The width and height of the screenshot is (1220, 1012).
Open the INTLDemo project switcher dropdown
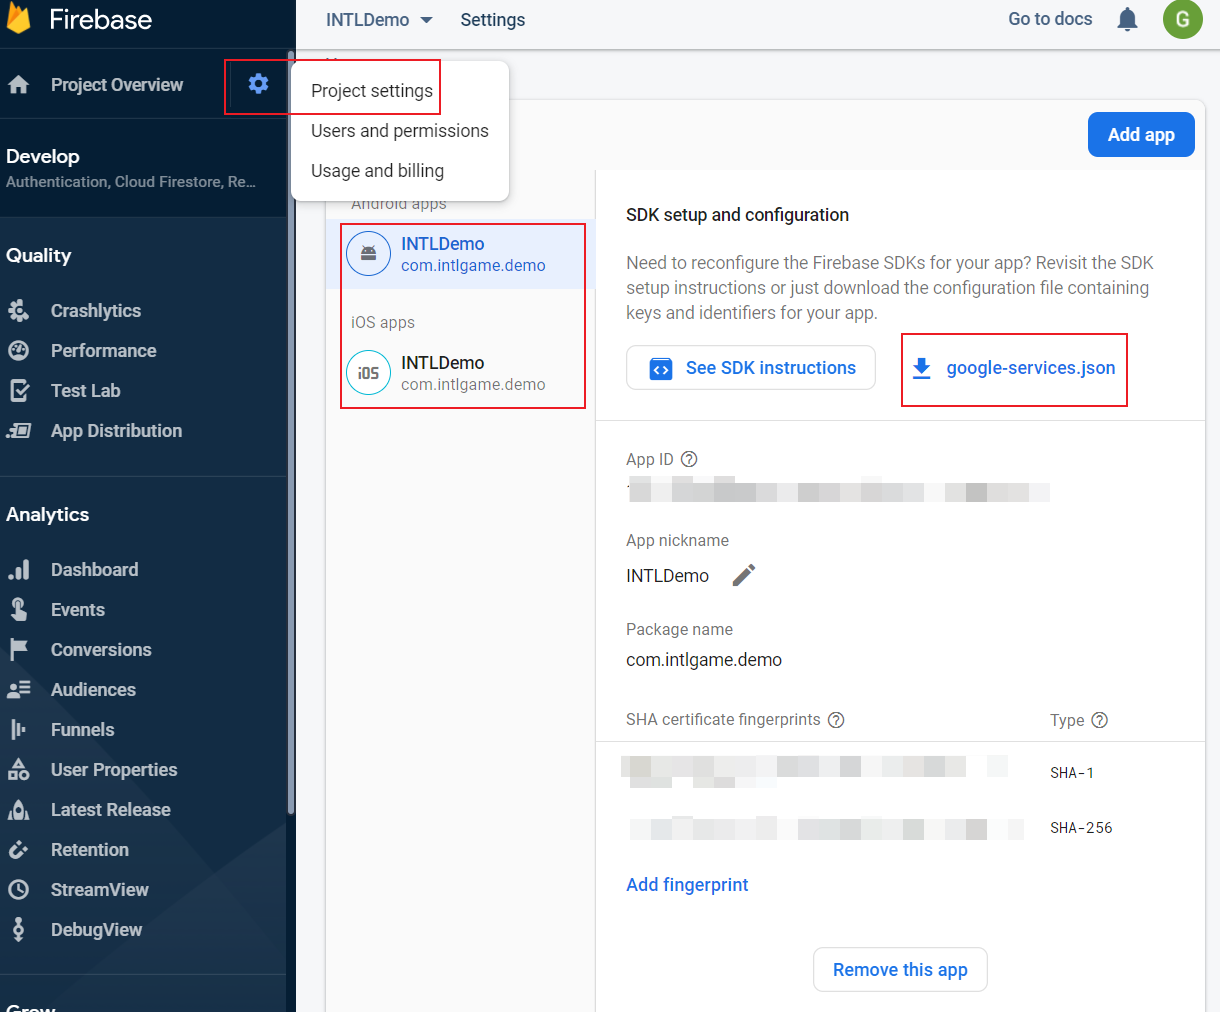point(379,19)
